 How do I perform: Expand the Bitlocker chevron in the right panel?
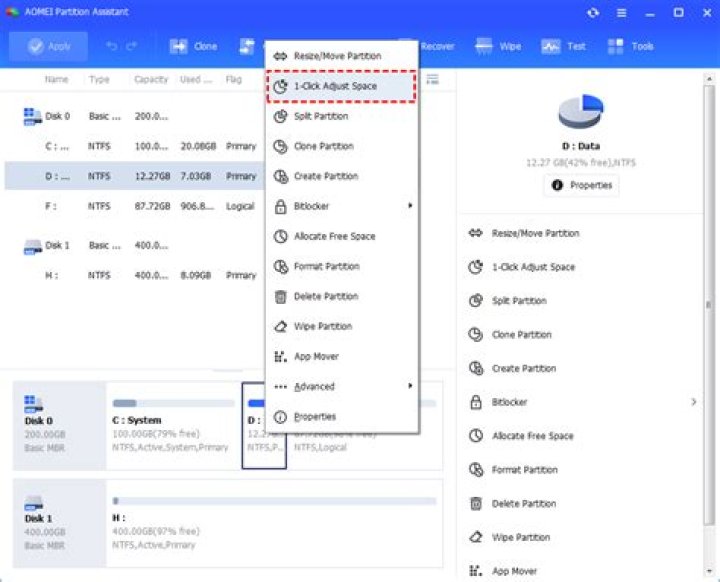pyautogui.click(x=694, y=402)
